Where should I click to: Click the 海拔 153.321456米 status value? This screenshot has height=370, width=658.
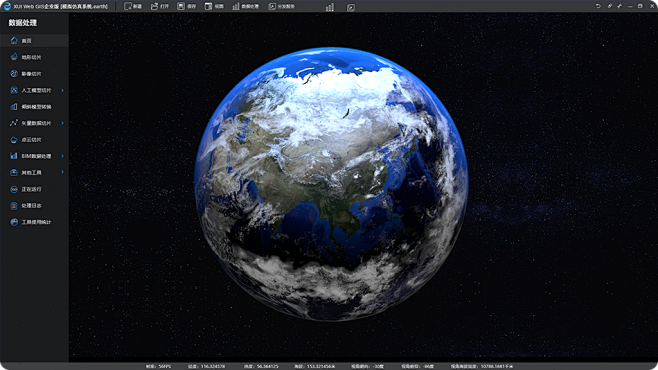(x=314, y=366)
